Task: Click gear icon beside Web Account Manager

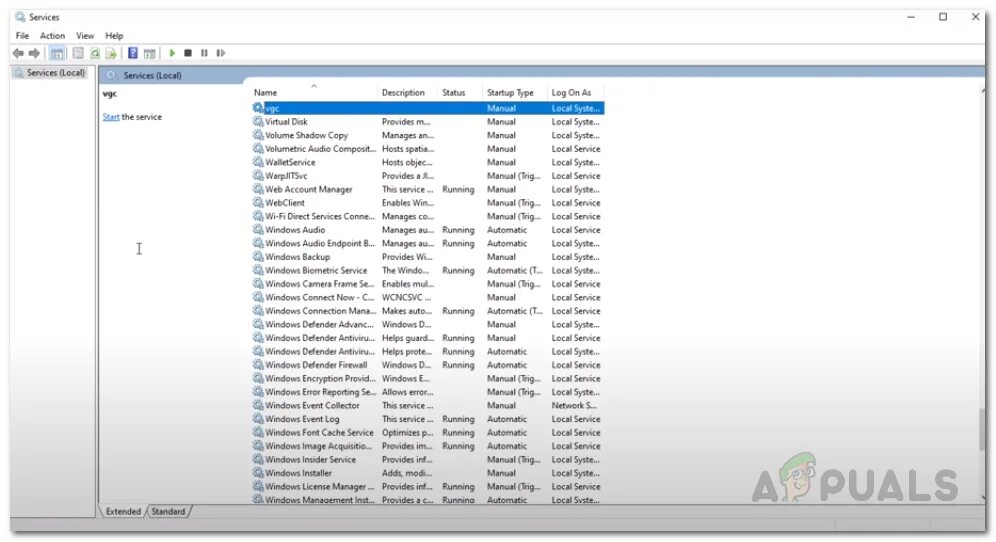Action: coord(258,189)
